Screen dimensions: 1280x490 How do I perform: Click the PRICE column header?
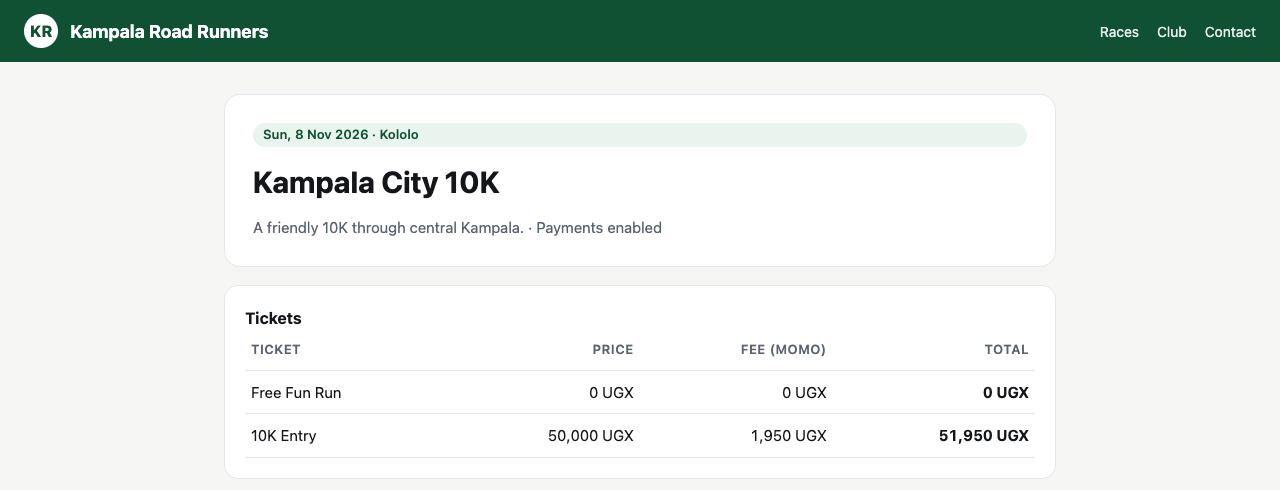coord(613,350)
